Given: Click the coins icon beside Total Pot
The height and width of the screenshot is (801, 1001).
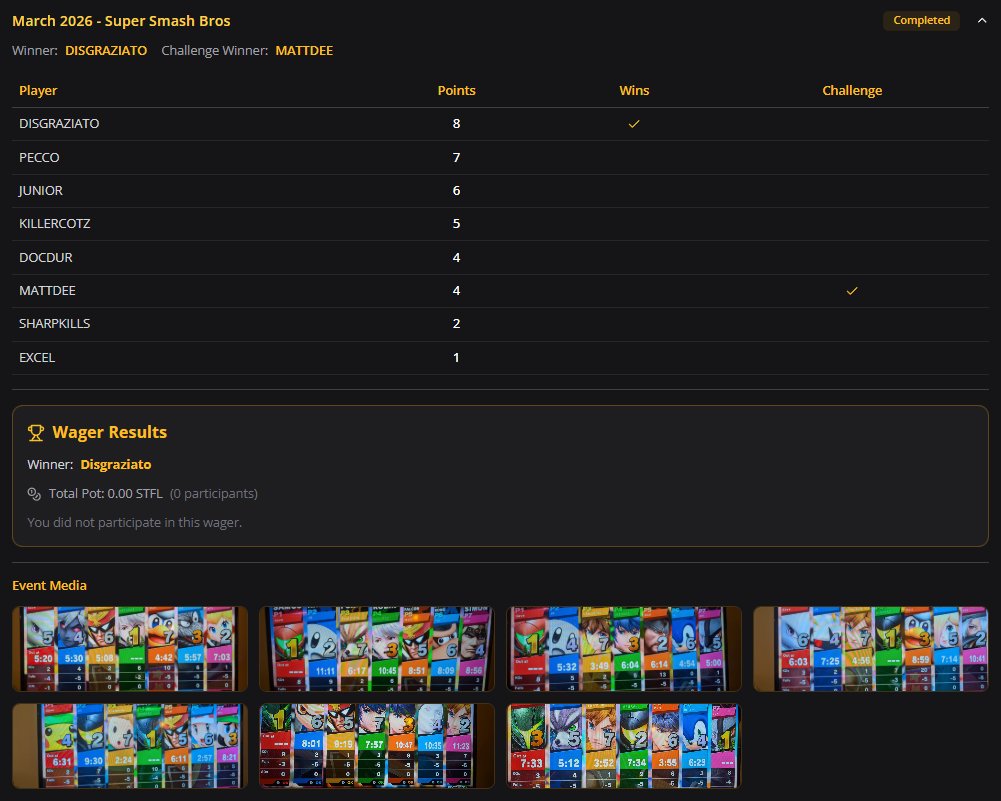Looking at the screenshot, I should pos(34,493).
